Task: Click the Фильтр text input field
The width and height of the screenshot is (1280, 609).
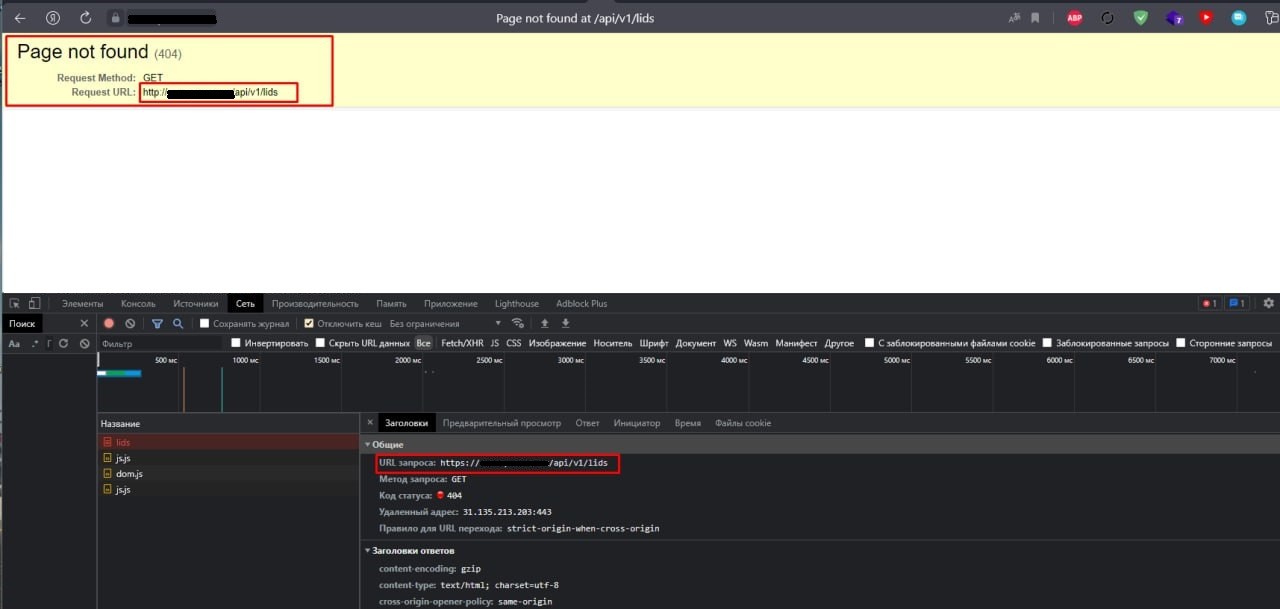Action: tap(160, 343)
